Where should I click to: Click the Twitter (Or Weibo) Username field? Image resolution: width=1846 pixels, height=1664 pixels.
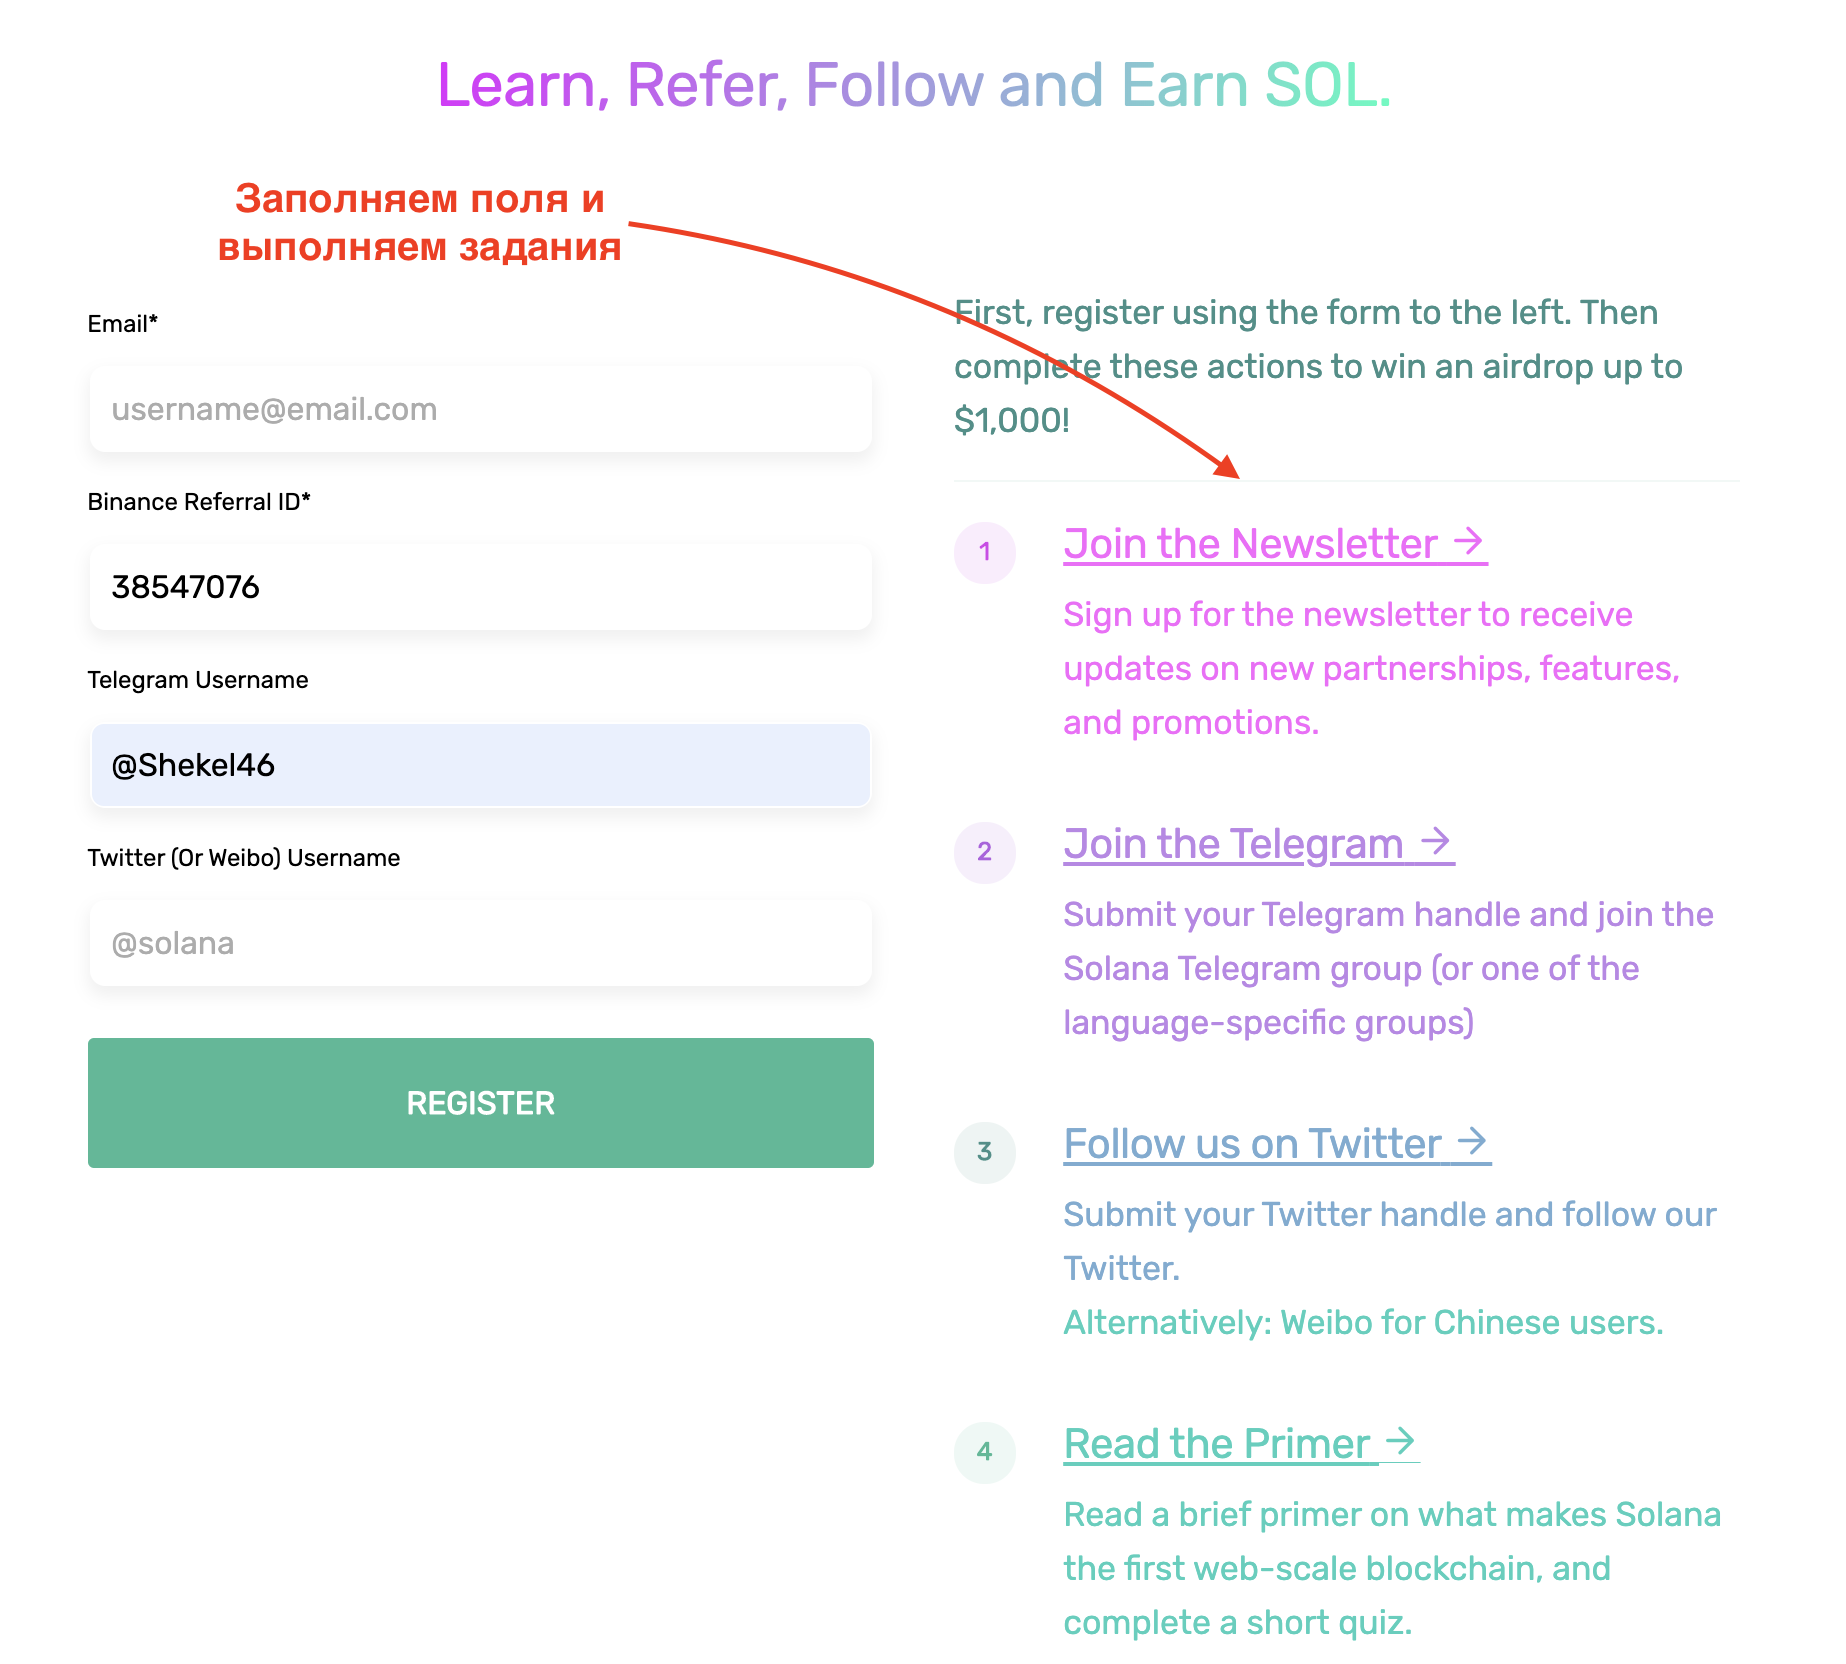point(480,943)
